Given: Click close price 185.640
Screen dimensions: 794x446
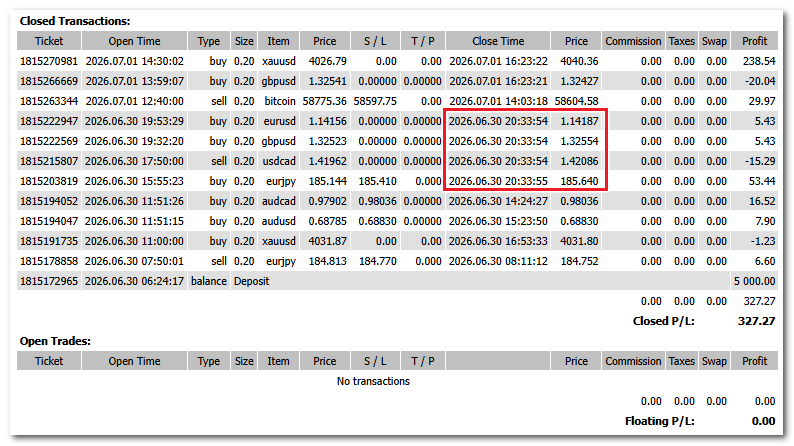Looking at the screenshot, I should [x=579, y=181].
